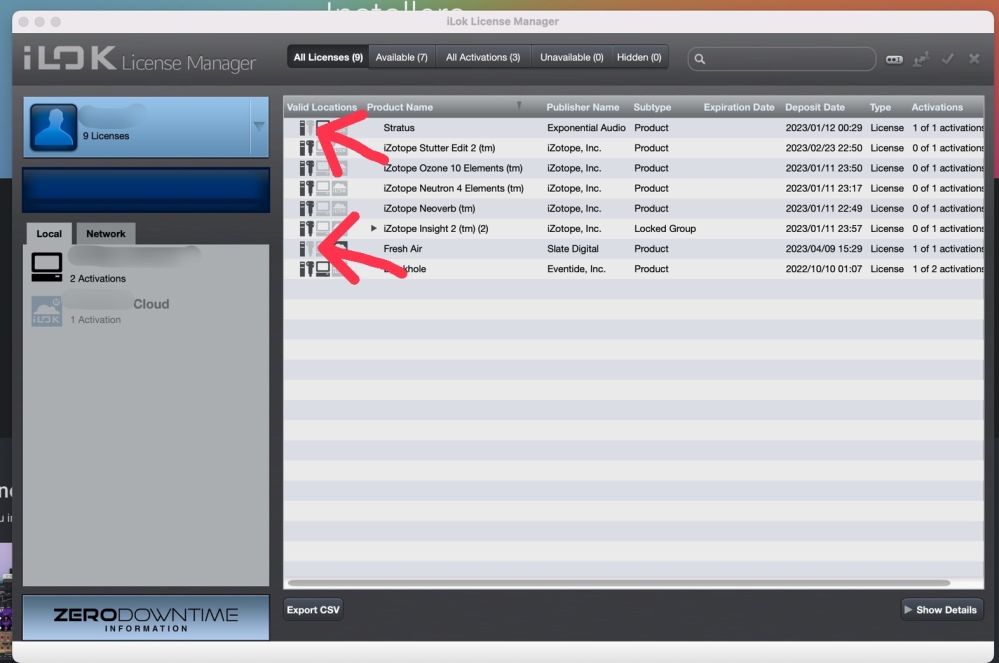
Task: Click into the license search field
Action: [785, 59]
